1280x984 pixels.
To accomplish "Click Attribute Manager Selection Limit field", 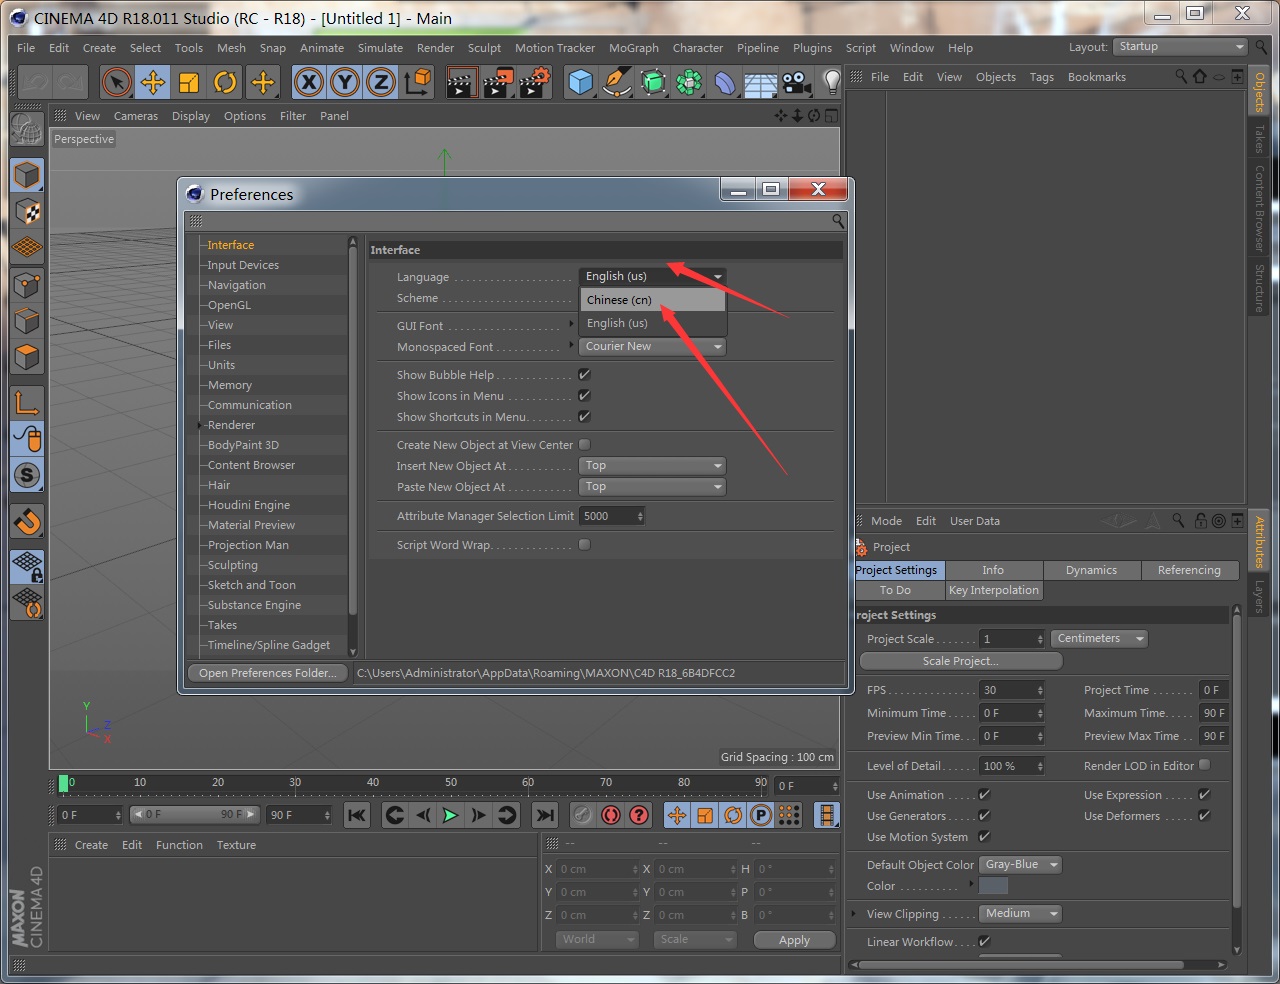I will (612, 516).
